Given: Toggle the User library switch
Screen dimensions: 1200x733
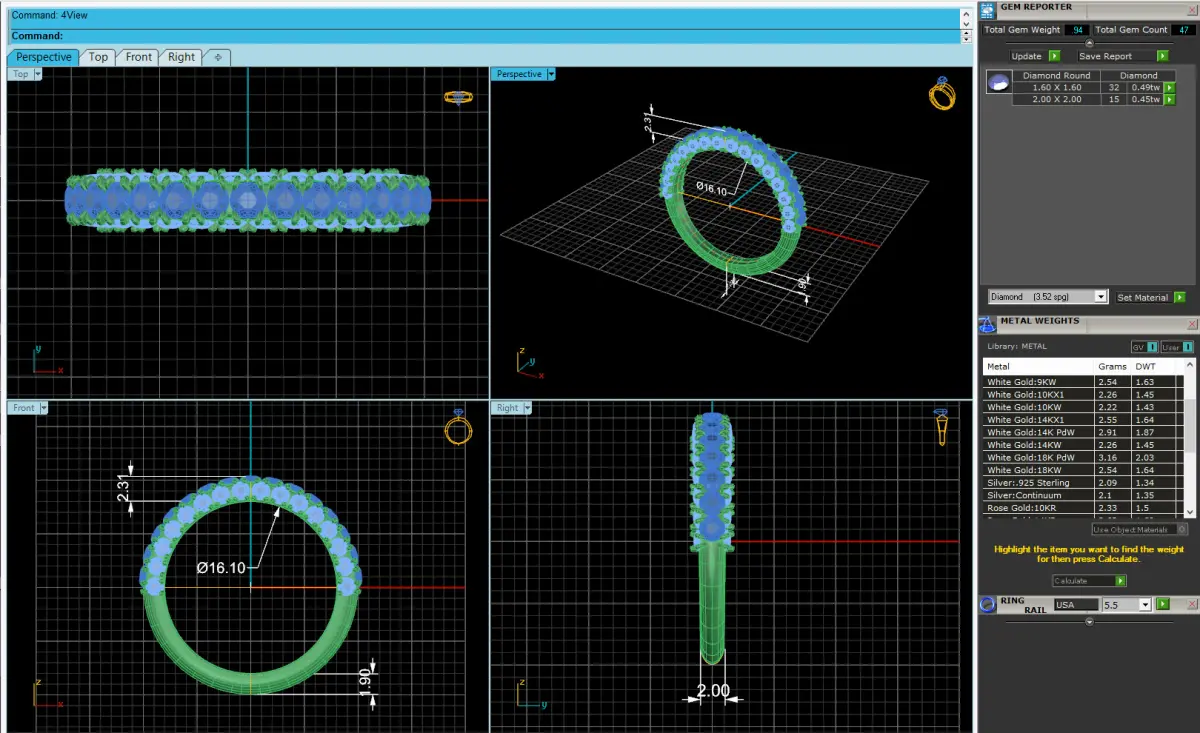Looking at the screenshot, I should click(1177, 347).
